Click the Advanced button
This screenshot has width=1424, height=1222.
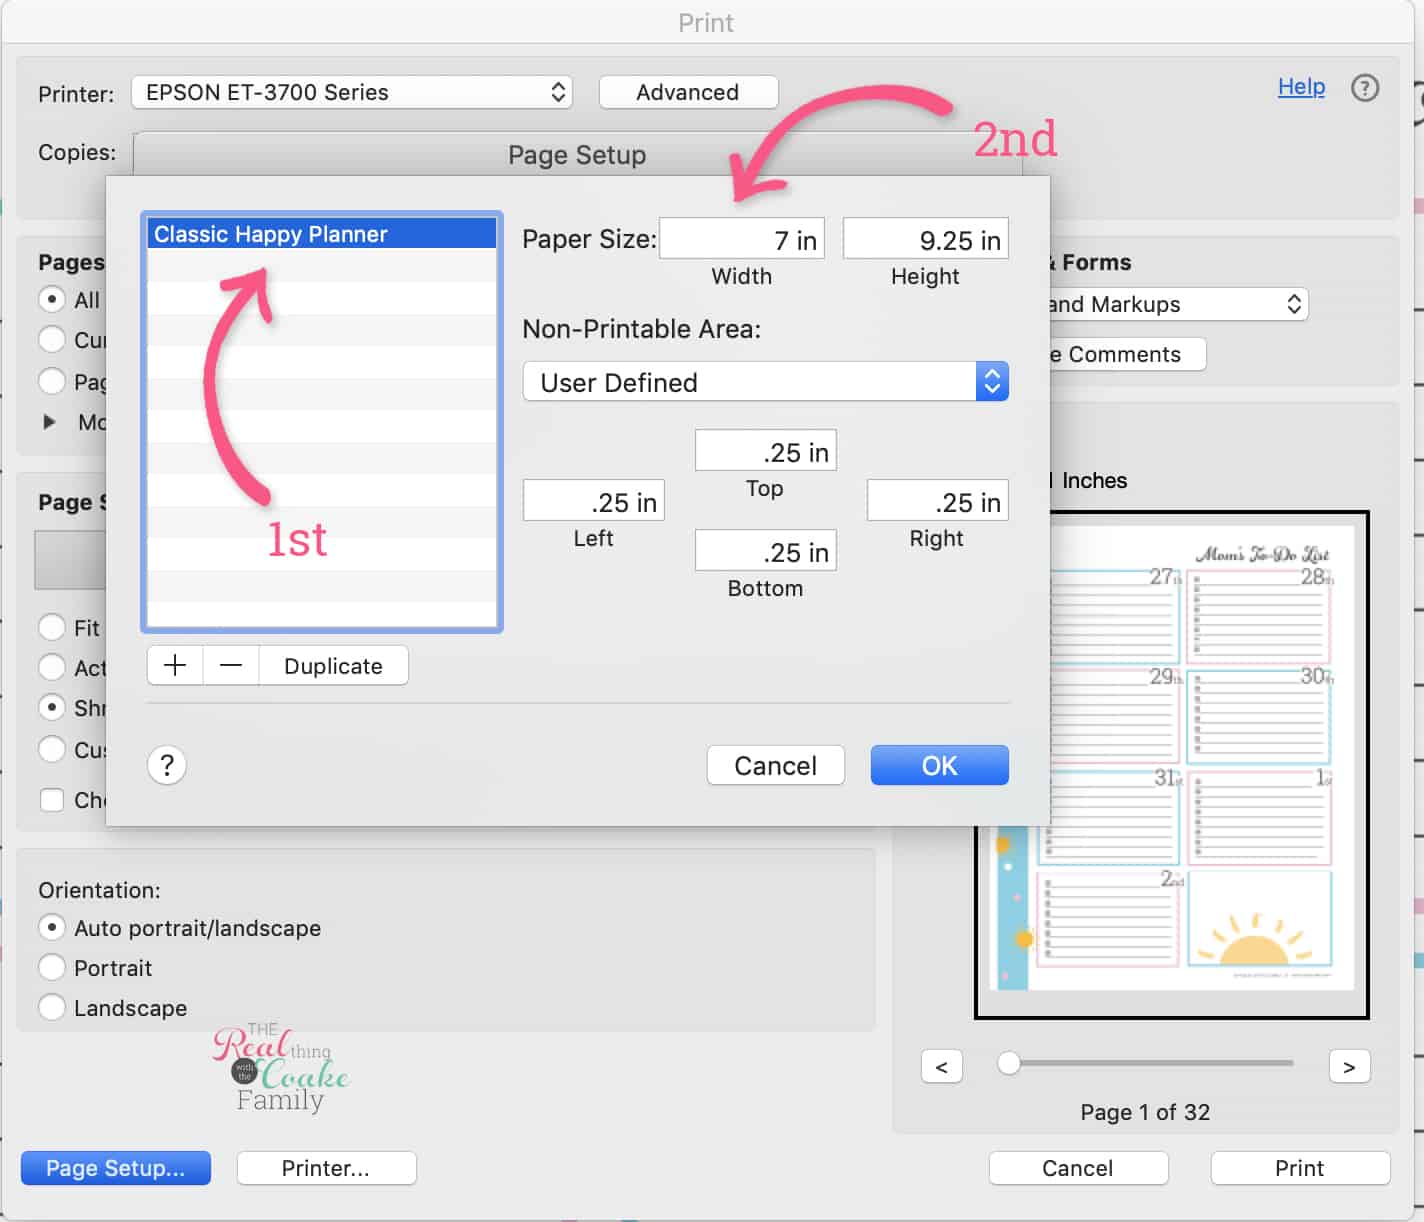(688, 93)
